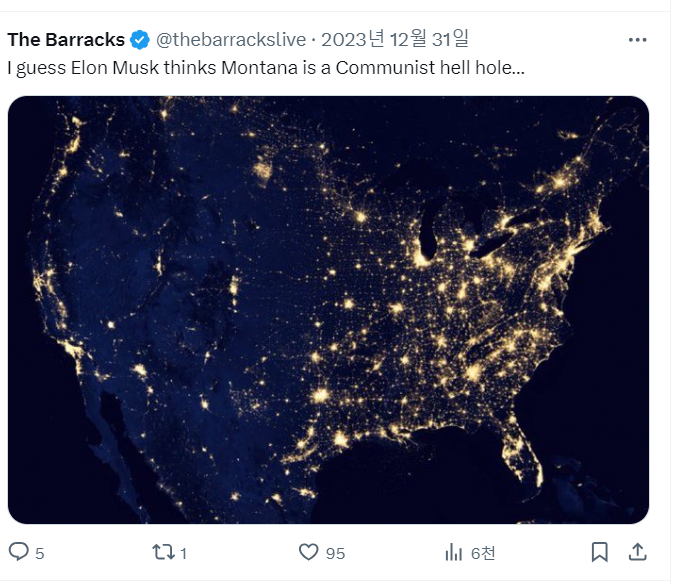
Task: Click the blue verified checkmark badge
Action: coord(140,40)
